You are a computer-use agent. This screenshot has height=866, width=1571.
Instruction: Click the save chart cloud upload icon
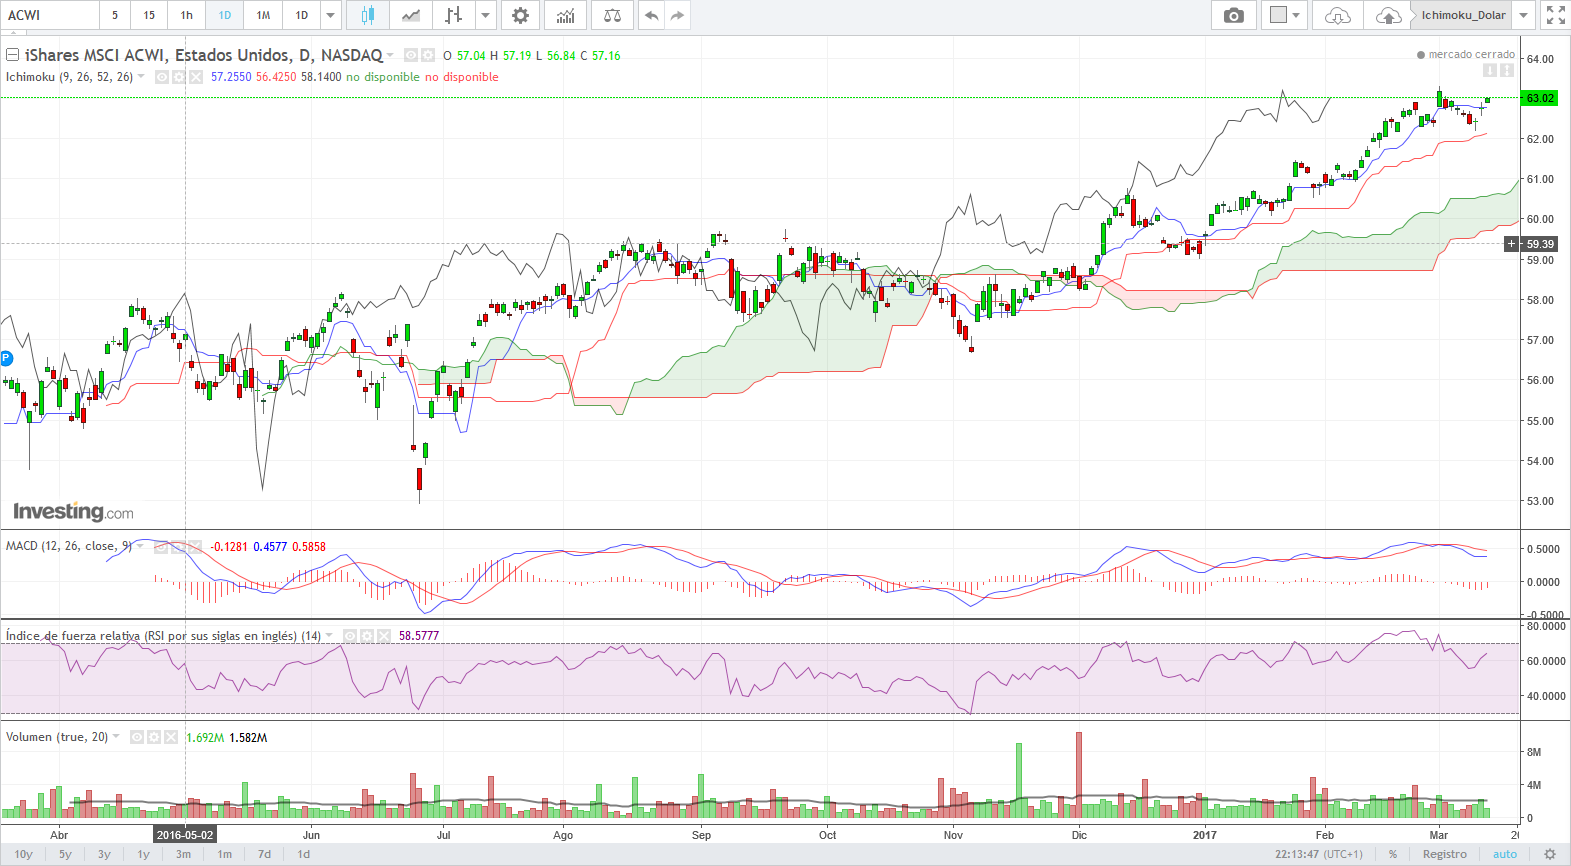(1388, 15)
